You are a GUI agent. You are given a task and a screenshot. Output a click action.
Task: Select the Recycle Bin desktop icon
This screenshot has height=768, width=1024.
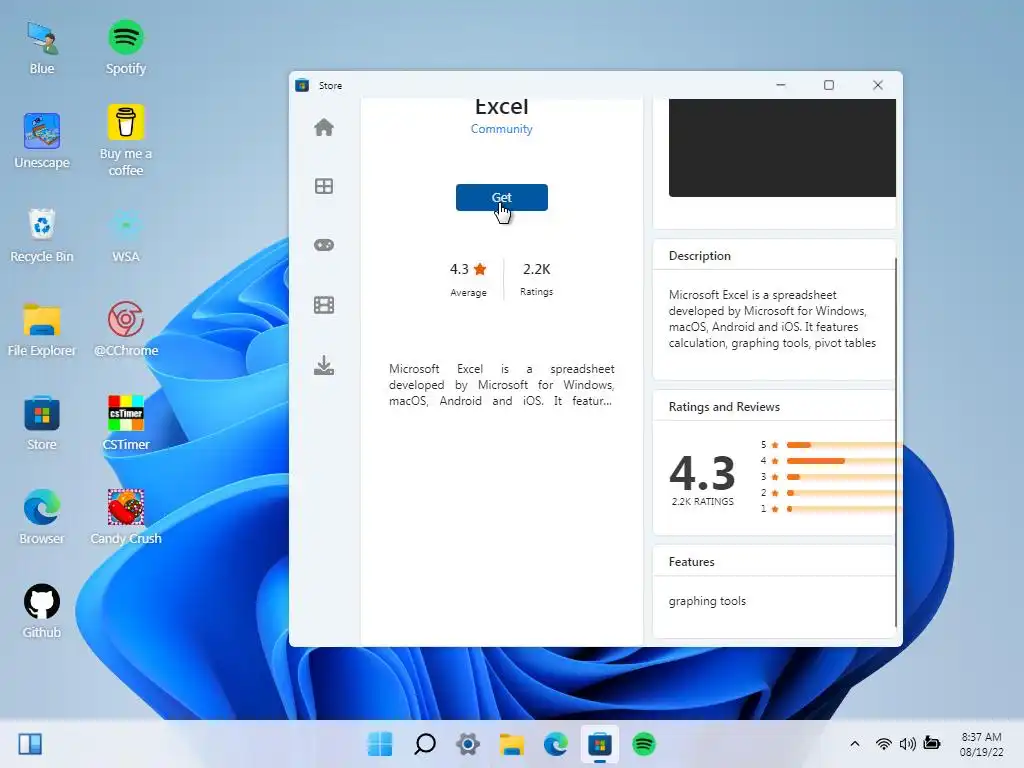[42, 235]
